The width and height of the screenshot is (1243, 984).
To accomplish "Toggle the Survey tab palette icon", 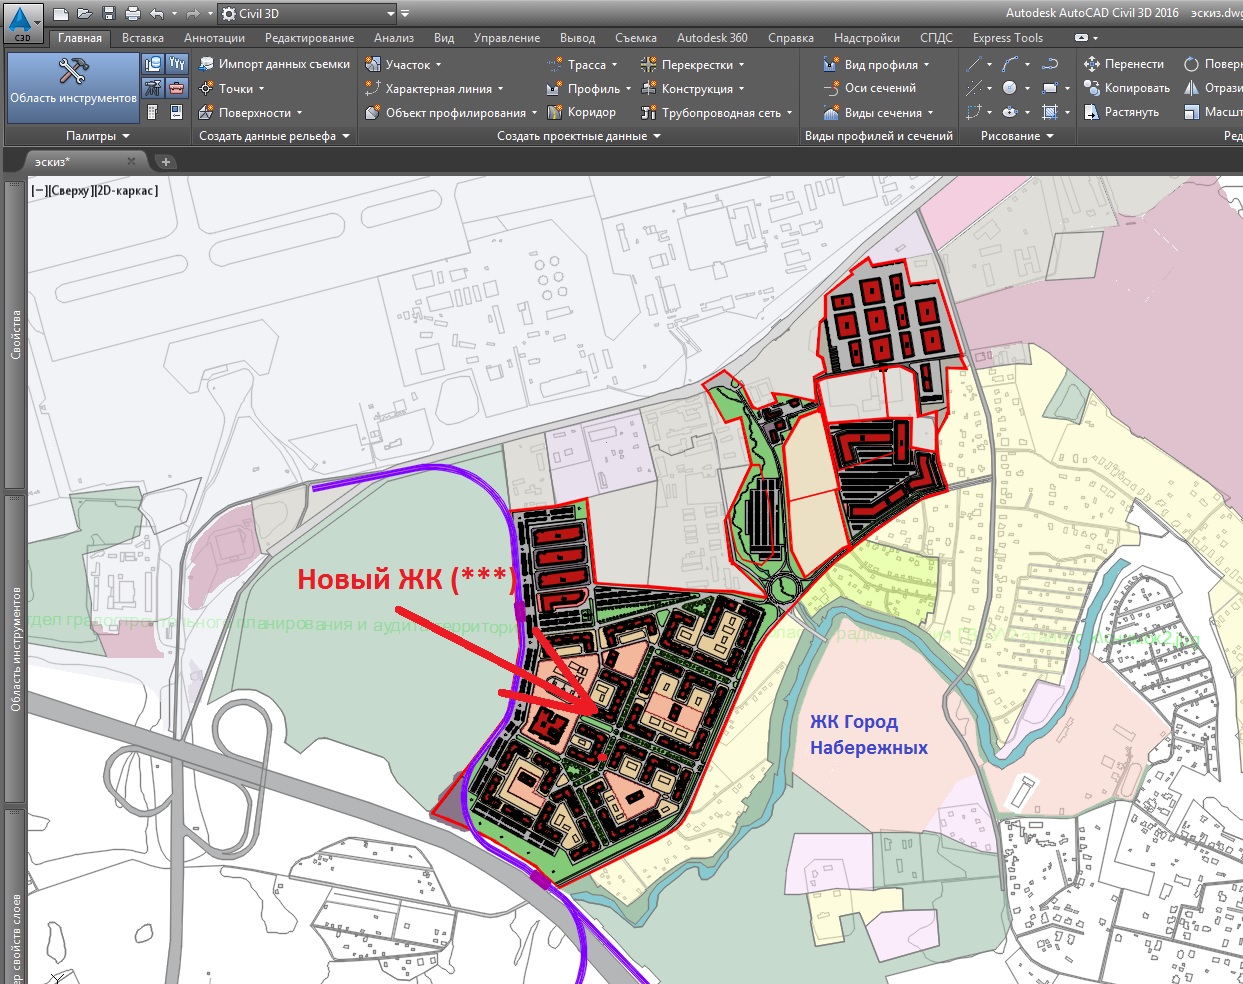I will click(x=152, y=88).
